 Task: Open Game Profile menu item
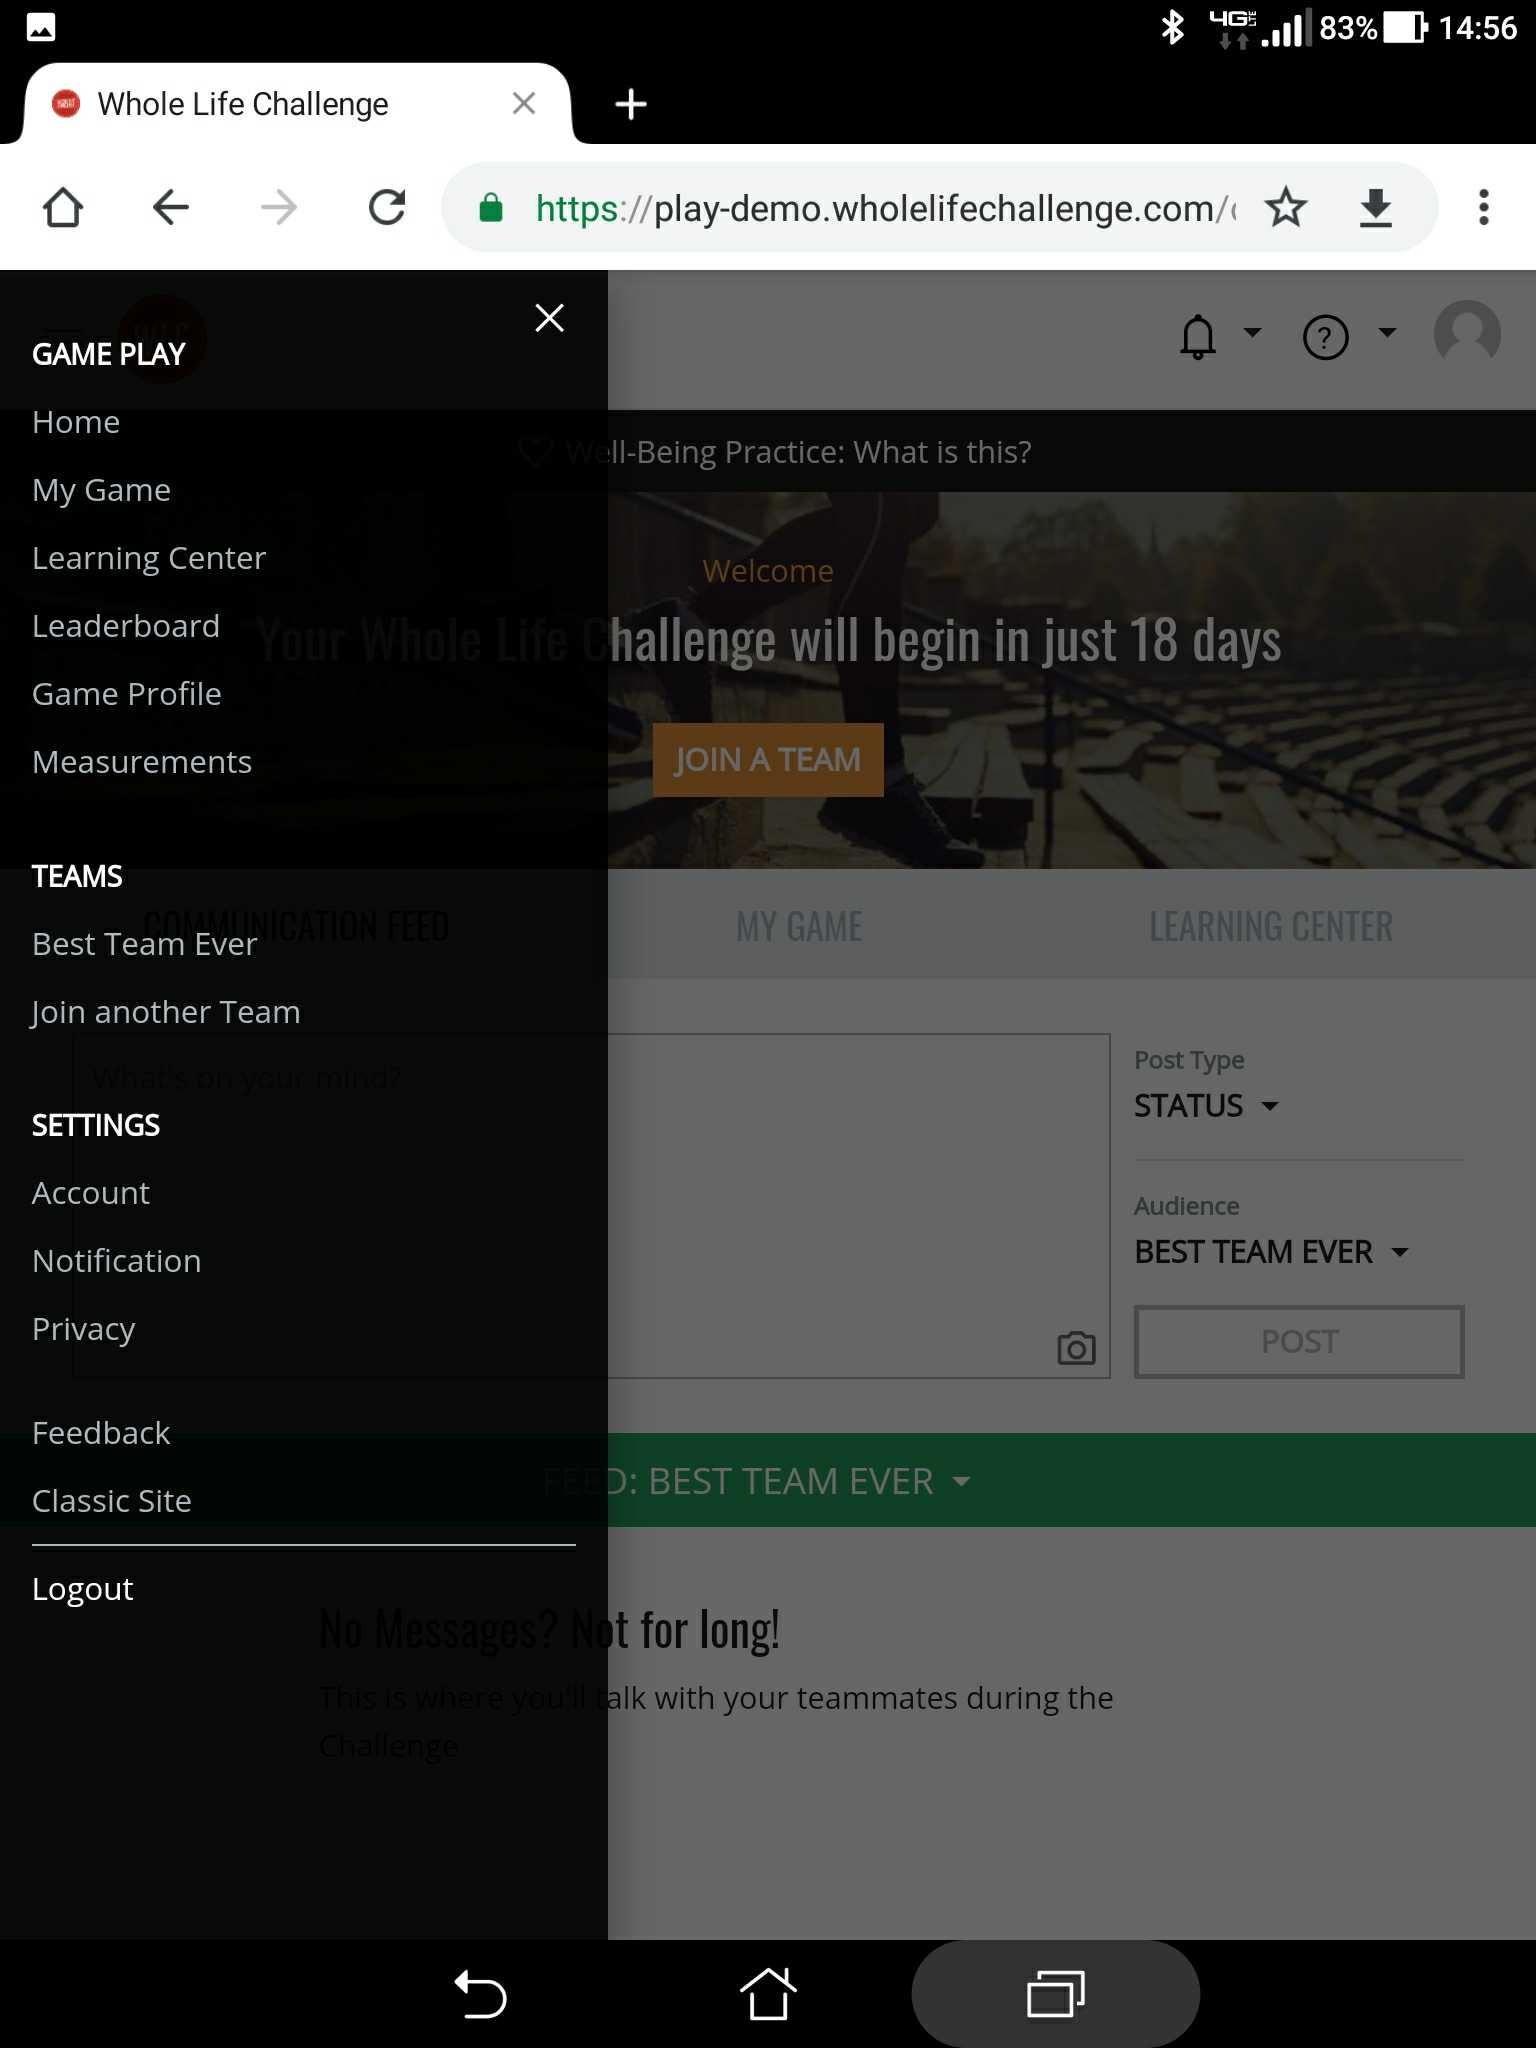[x=127, y=694]
